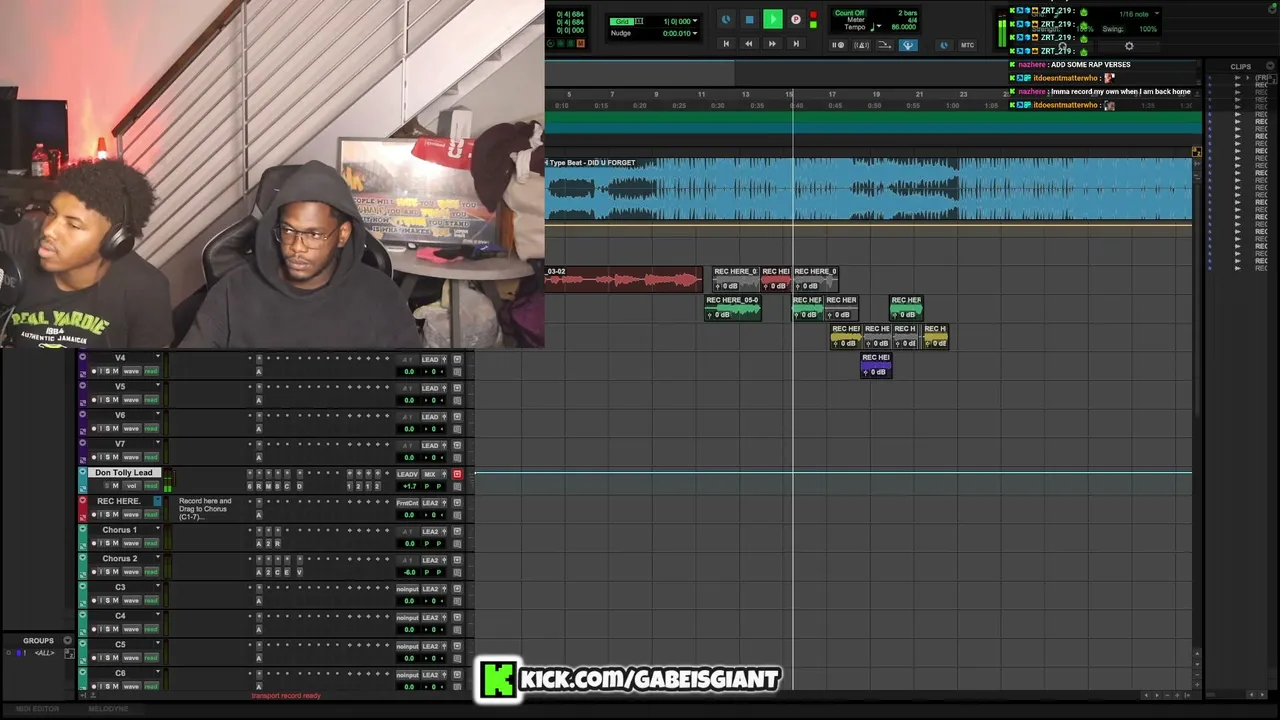Toggle the metronome click button
Screen dimensions: 1280x720
point(861,45)
